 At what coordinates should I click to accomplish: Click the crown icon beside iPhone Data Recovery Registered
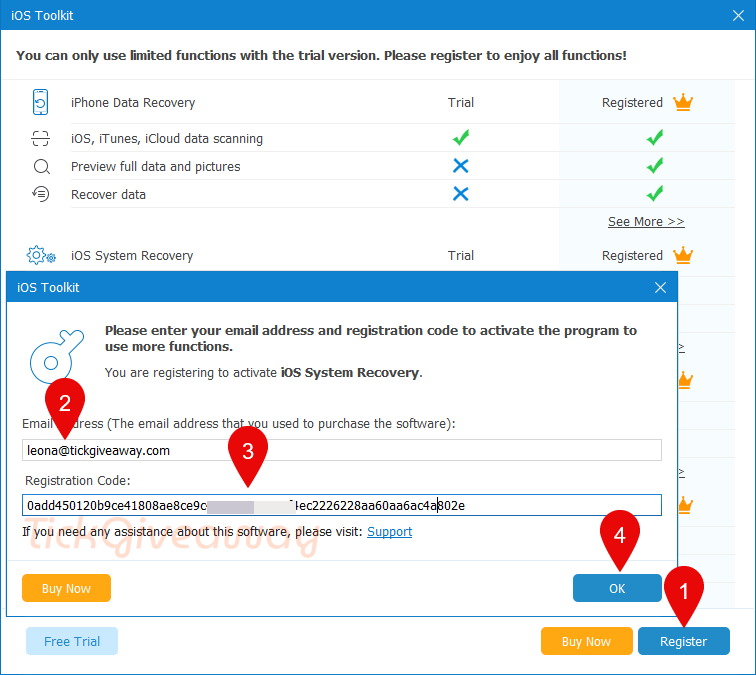(683, 102)
